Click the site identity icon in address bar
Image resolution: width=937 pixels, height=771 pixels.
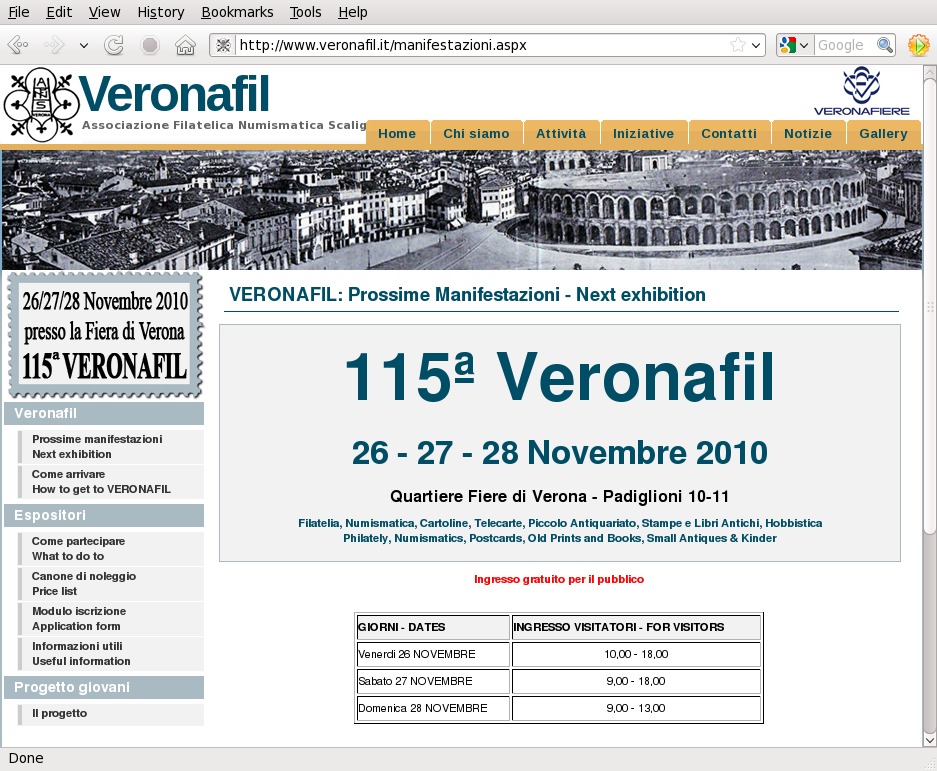click(x=223, y=45)
